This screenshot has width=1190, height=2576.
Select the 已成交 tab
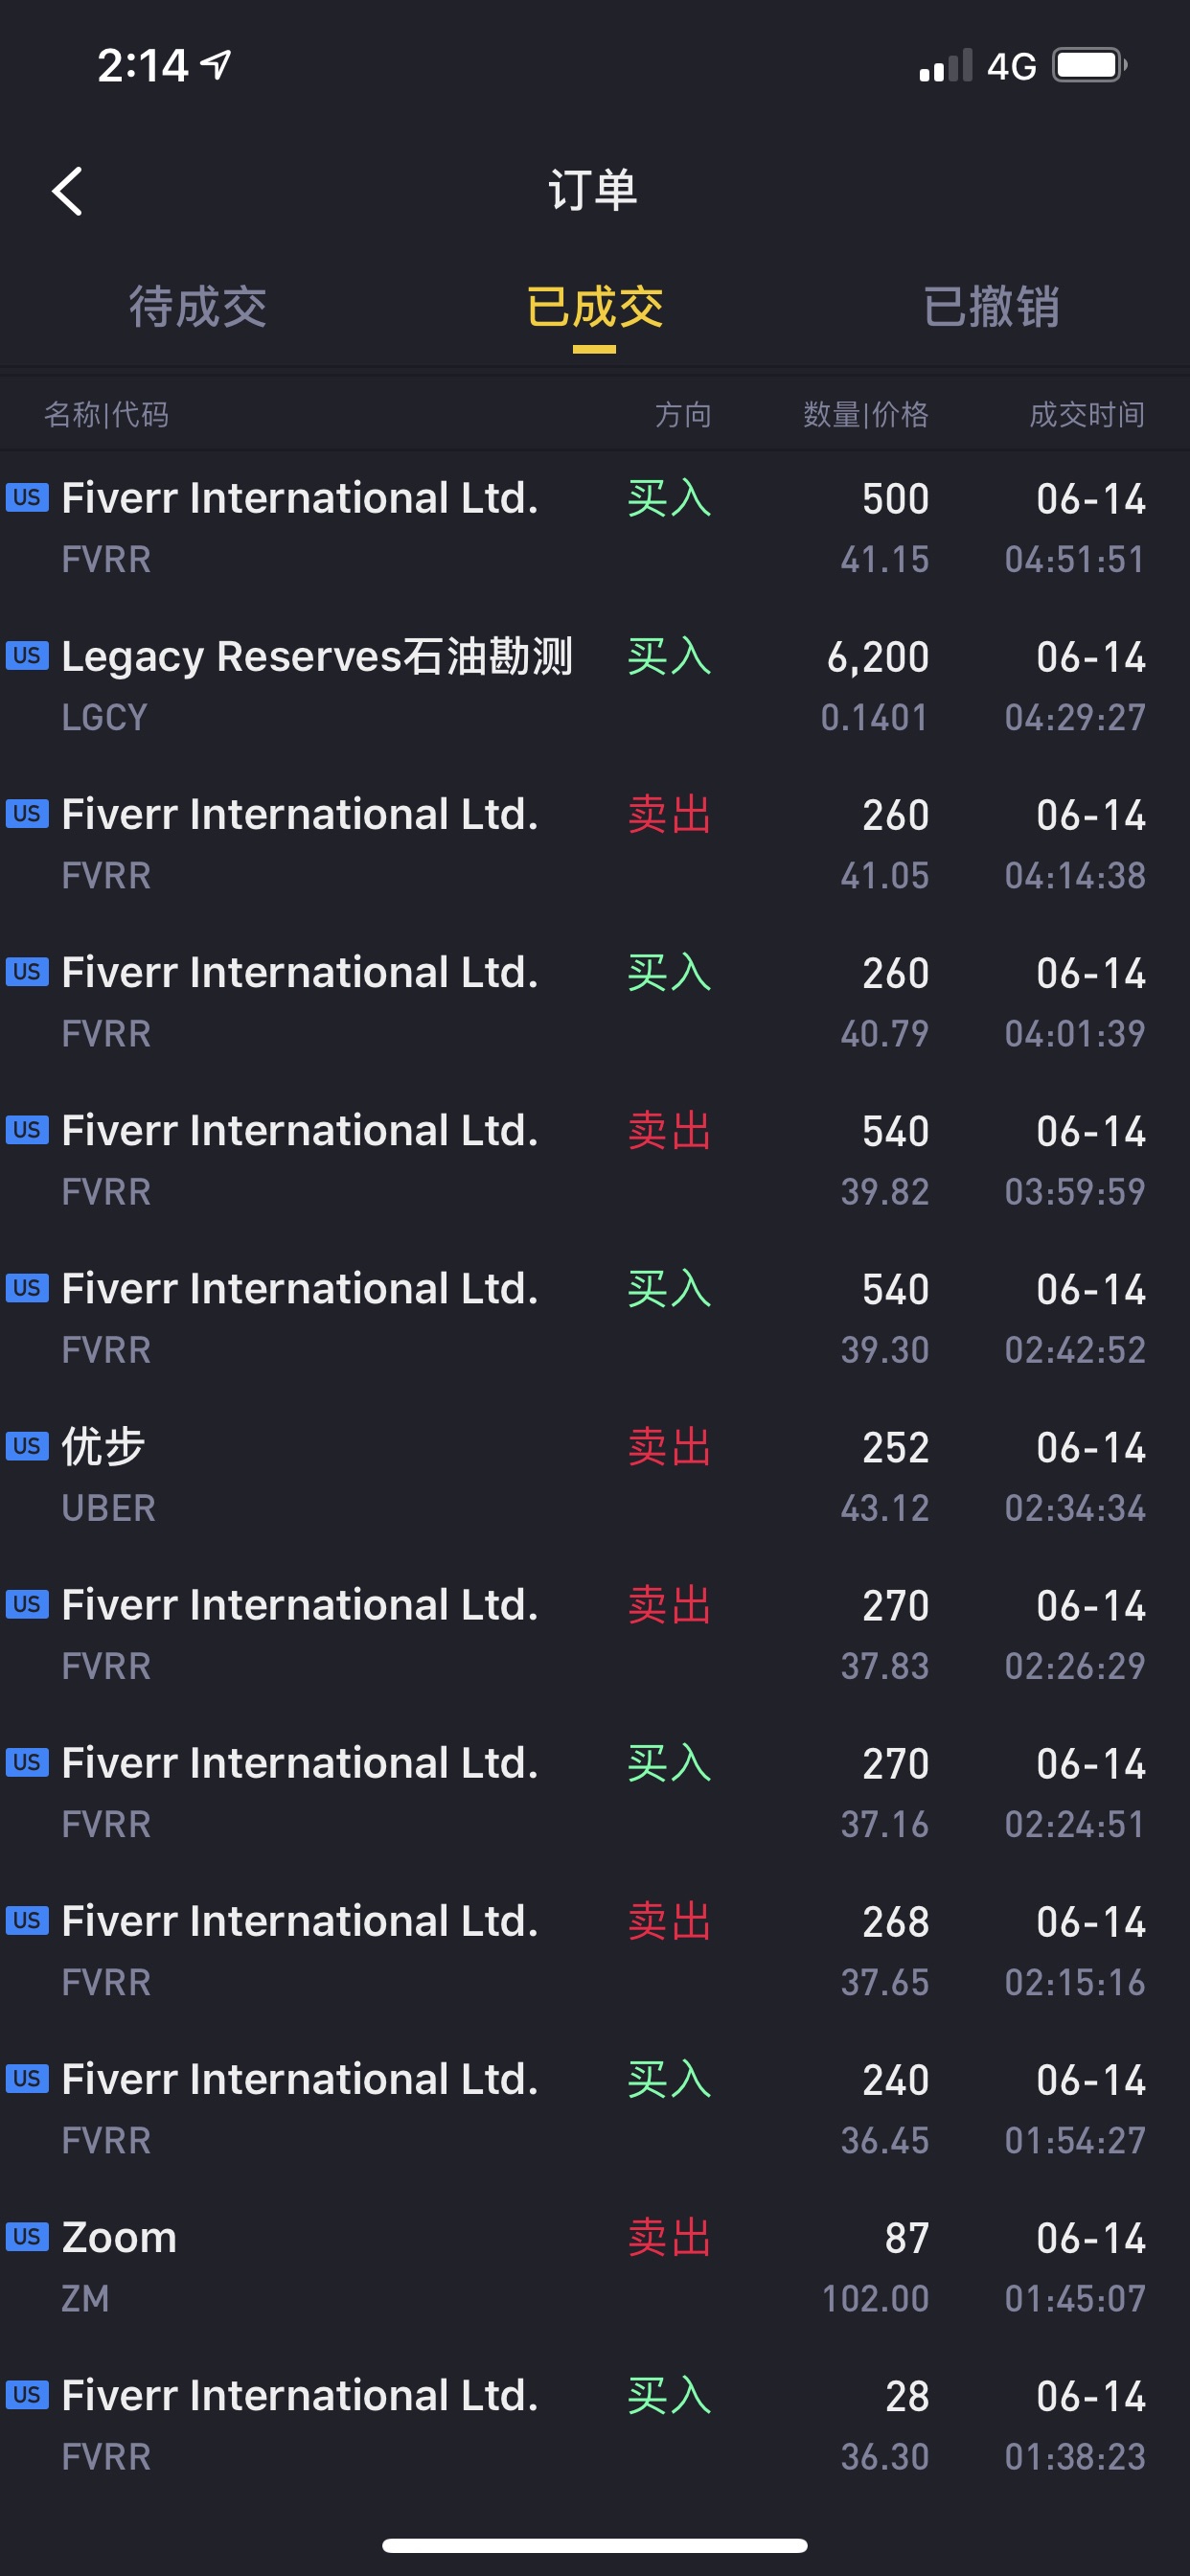click(594, 307)
